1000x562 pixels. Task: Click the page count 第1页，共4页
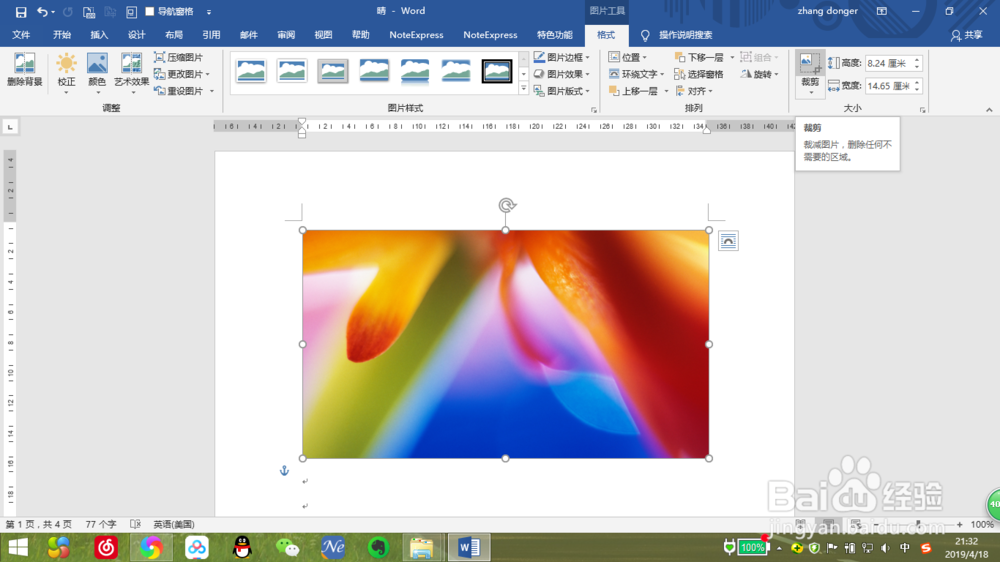pos(38,524)
